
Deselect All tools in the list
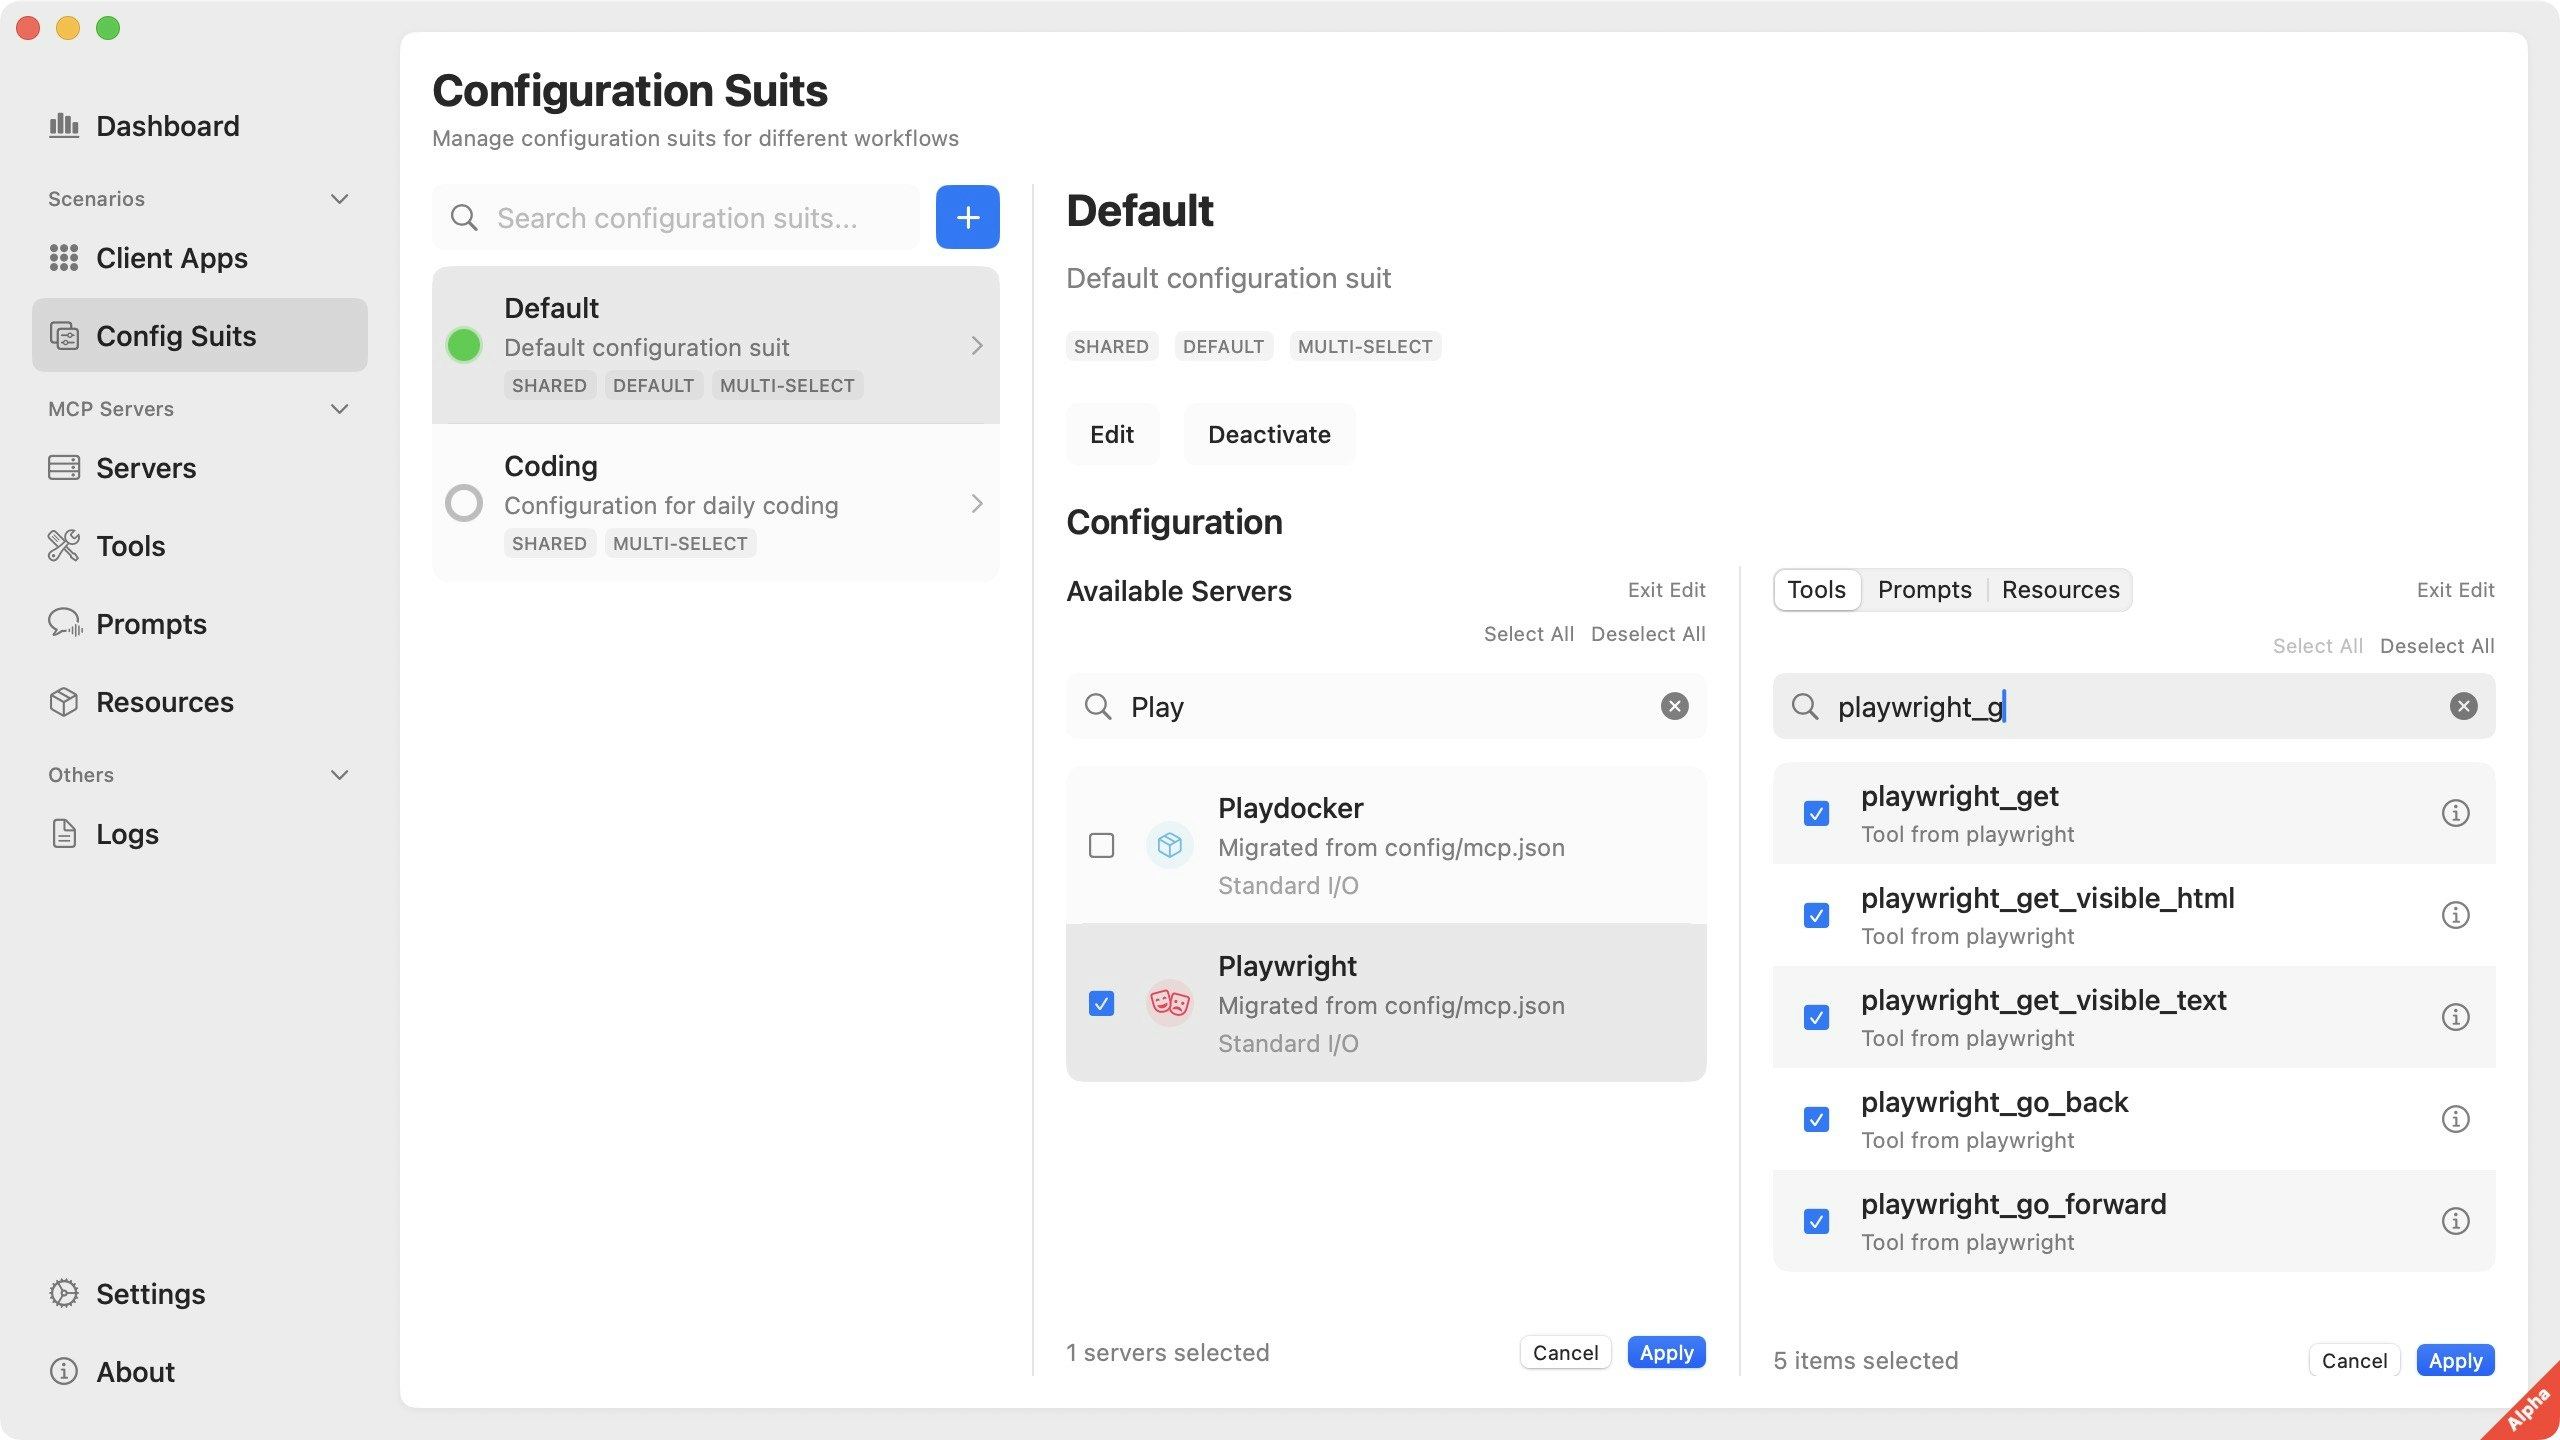click(2437, 646)
